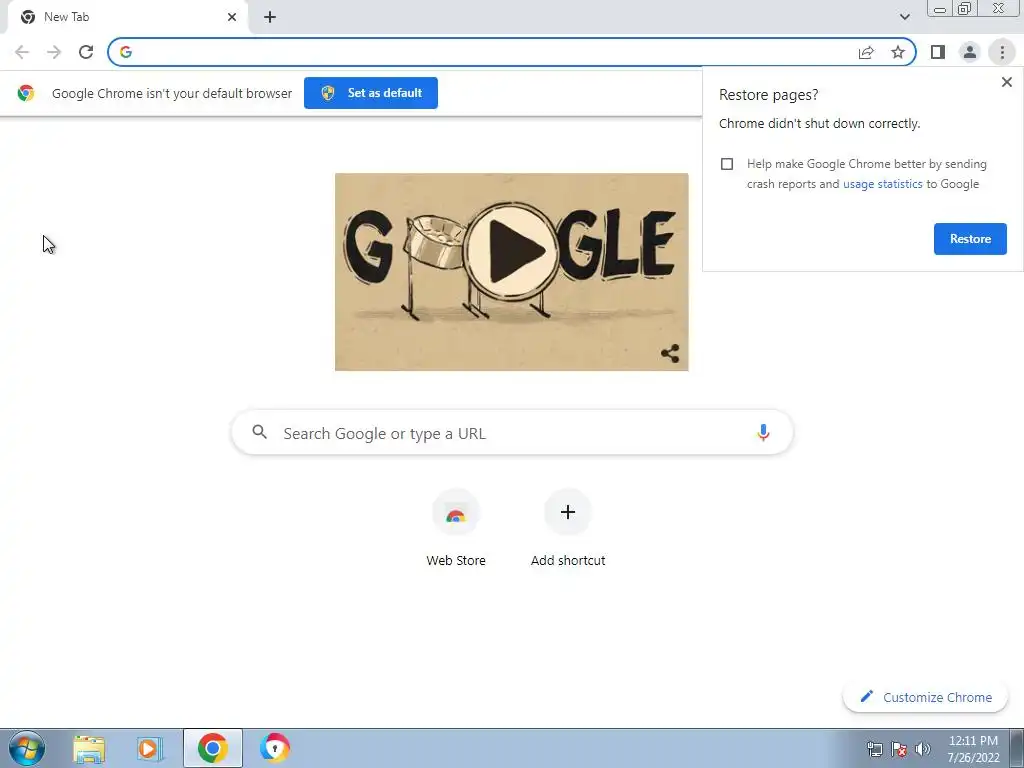Click the magnifier icon in search box
1024x768 pixels.
pos(259,432)
